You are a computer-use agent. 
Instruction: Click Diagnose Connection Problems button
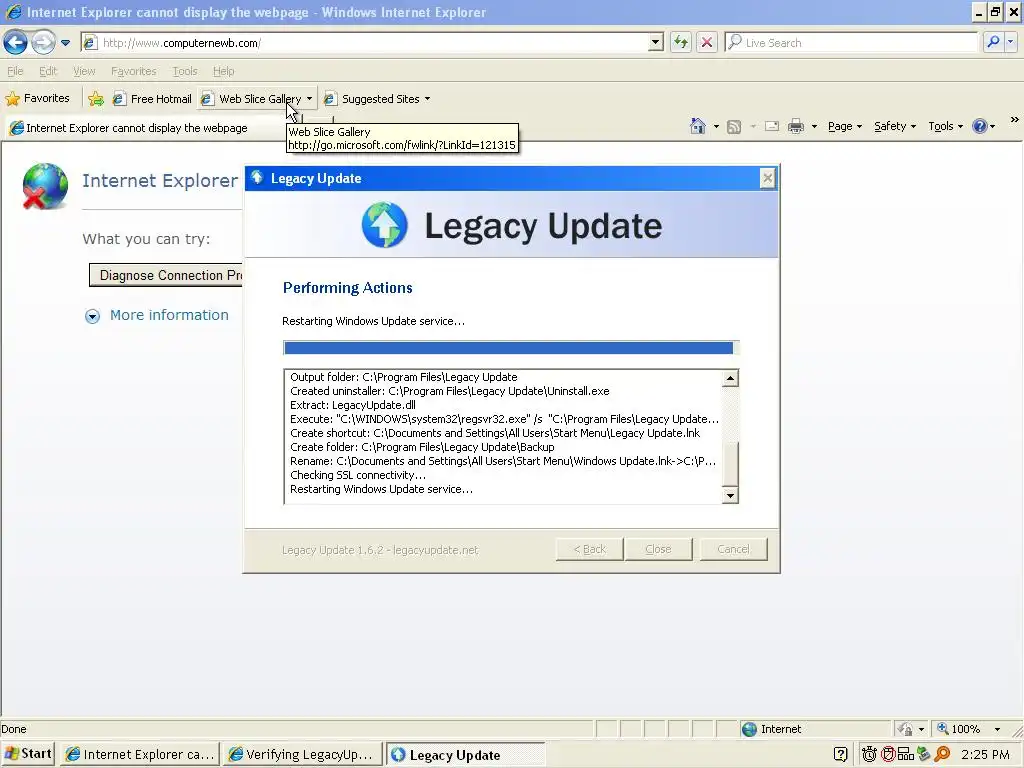pos(166,276)
